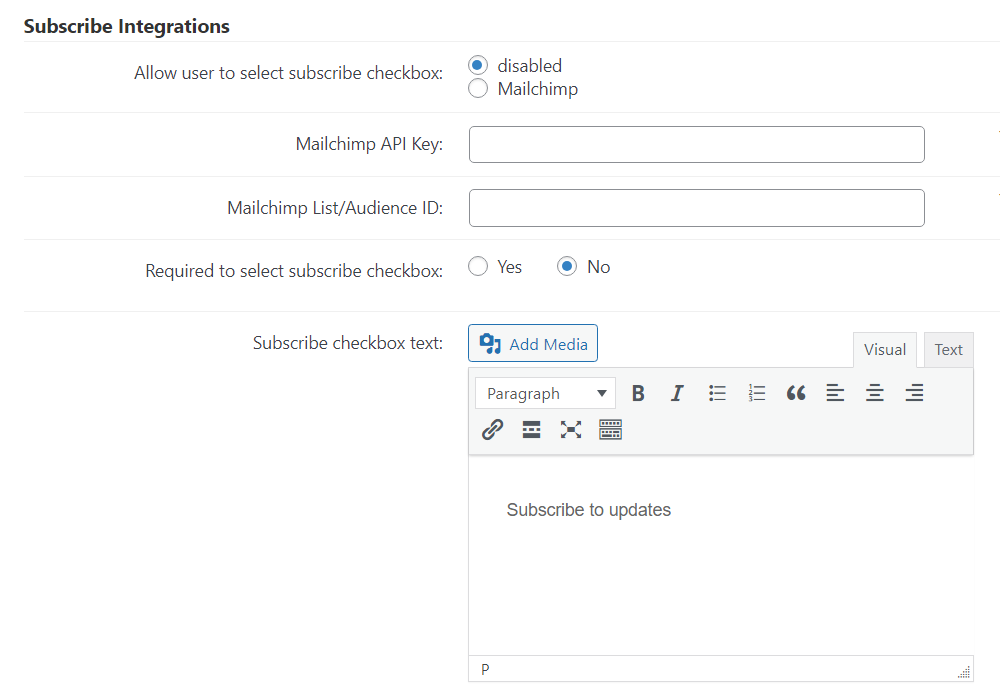Insert a numbered list
Image resolution: width=1000 pixels, height=700 pixels.
point(756,393)
